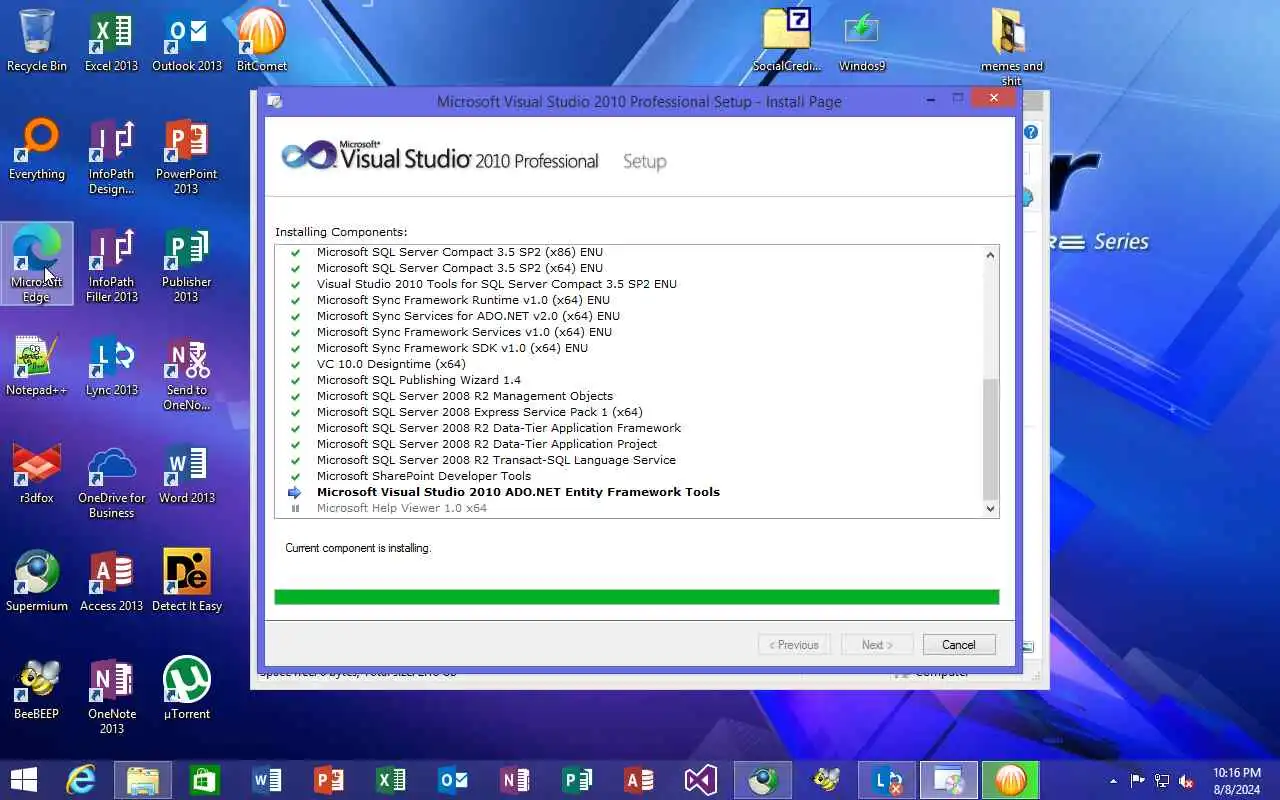Image resolution: width=1280 pixels, height=800 pixels.
Task: Select Microsoft Edge desktop icon
Action: 37,264
